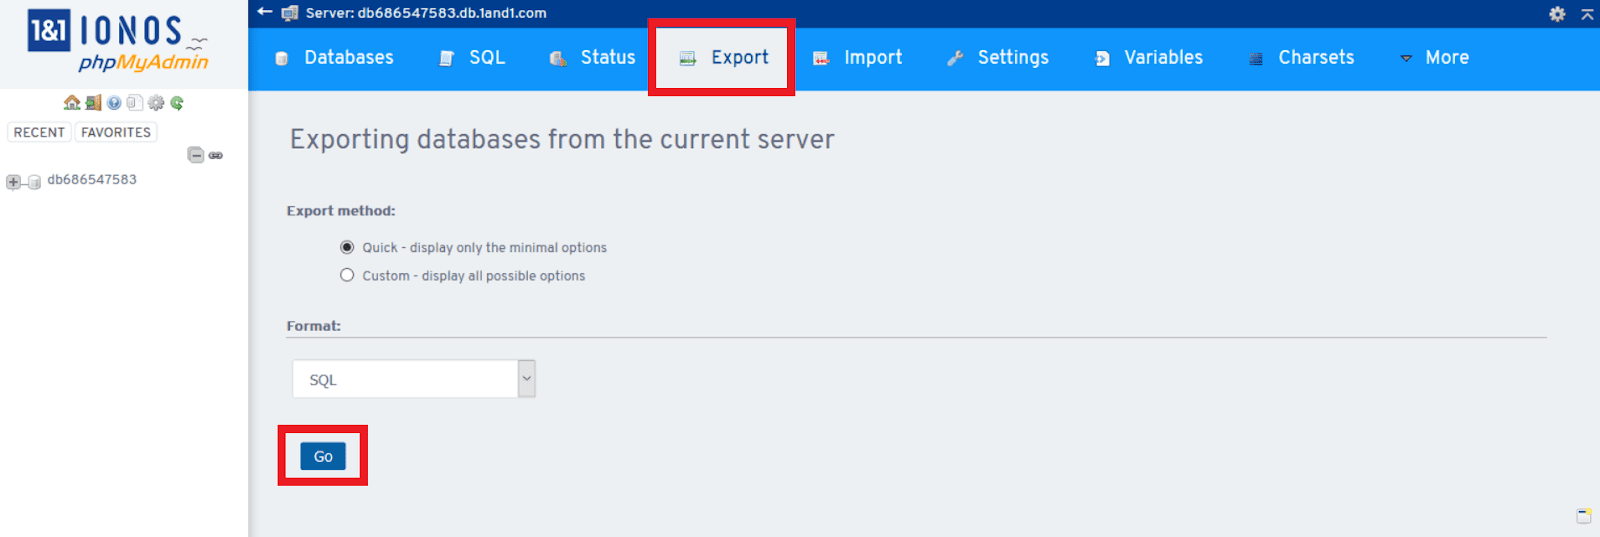Open phpMyAdmin documentation question-mark icon
This screenshot has height=537, width=1600.
pos(114,102)
